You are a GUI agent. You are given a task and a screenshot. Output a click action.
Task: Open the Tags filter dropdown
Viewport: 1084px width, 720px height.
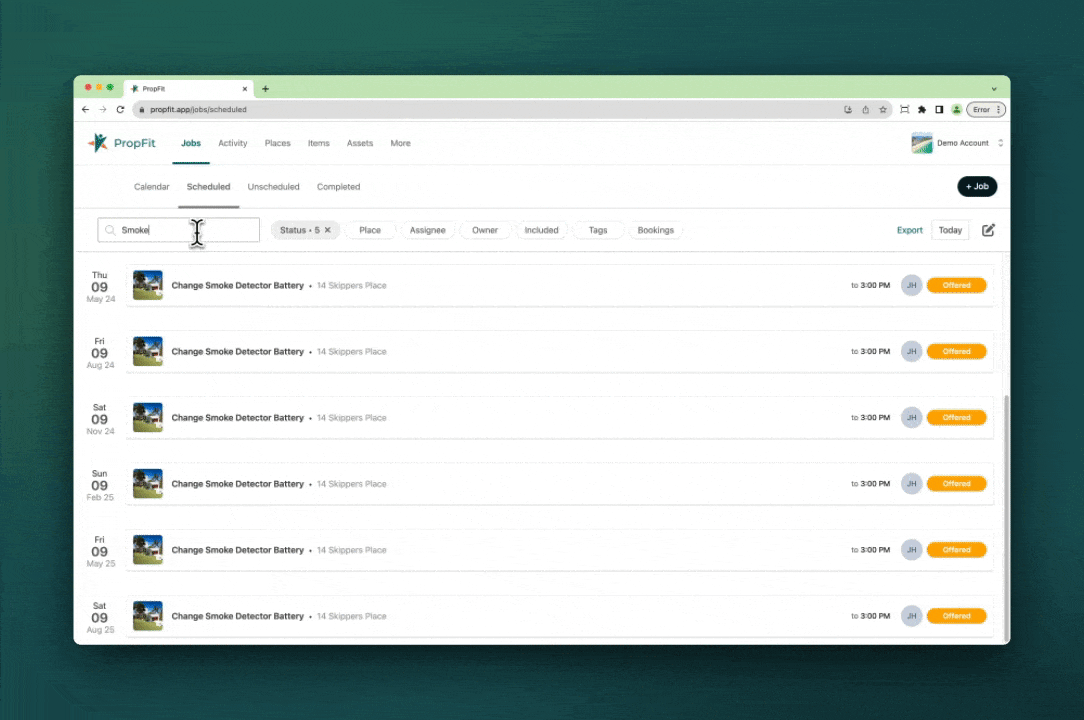[597, 230]
